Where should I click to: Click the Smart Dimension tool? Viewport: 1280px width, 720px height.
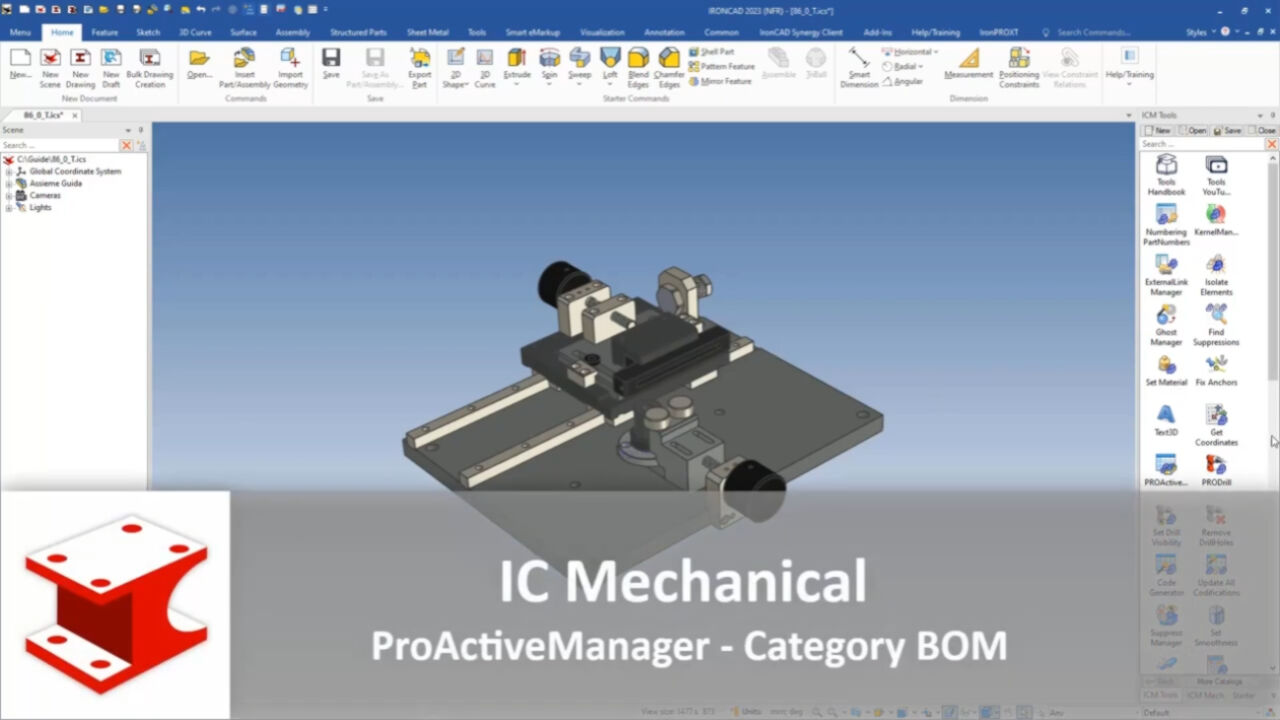tap(859, 66)
